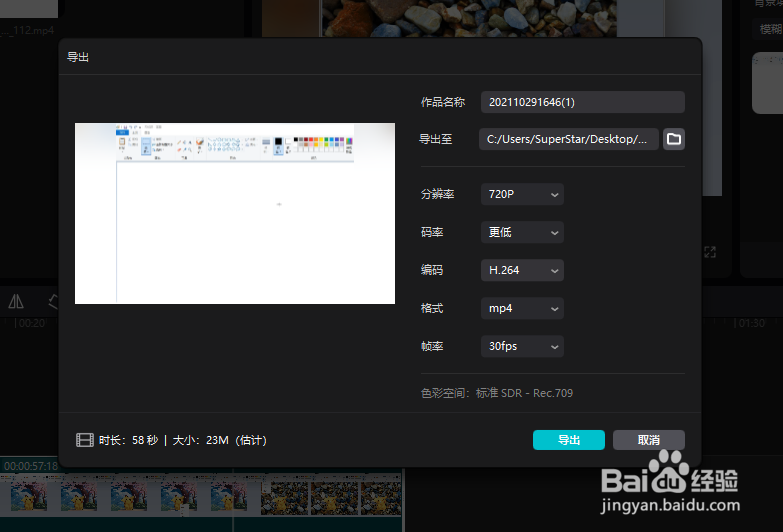Click the film strip icon beside duration
The width and height of the screenshot is (783, 532).
[x=85, y=440]
